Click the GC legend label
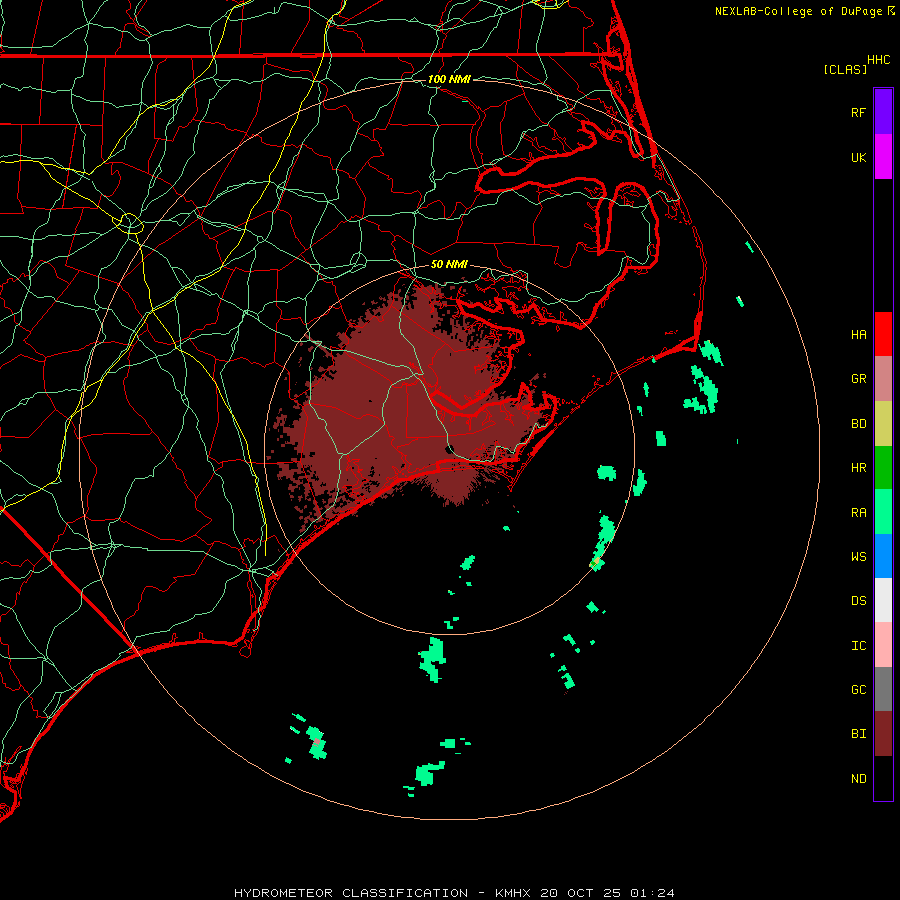This screenshot has height=900, width=900. coord(858,689)
